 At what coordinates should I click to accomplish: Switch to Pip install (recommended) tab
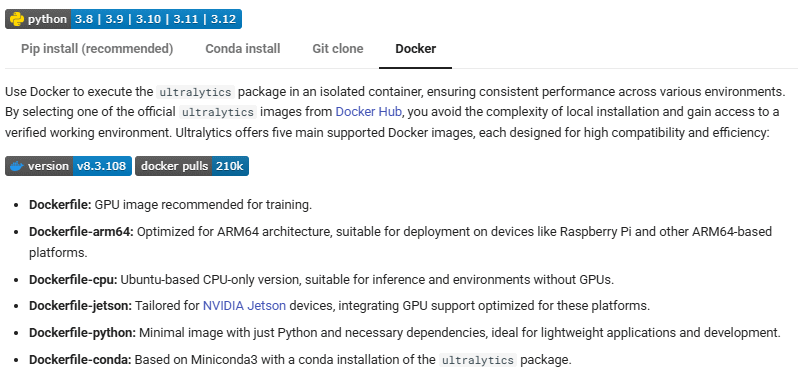[97, 49]
